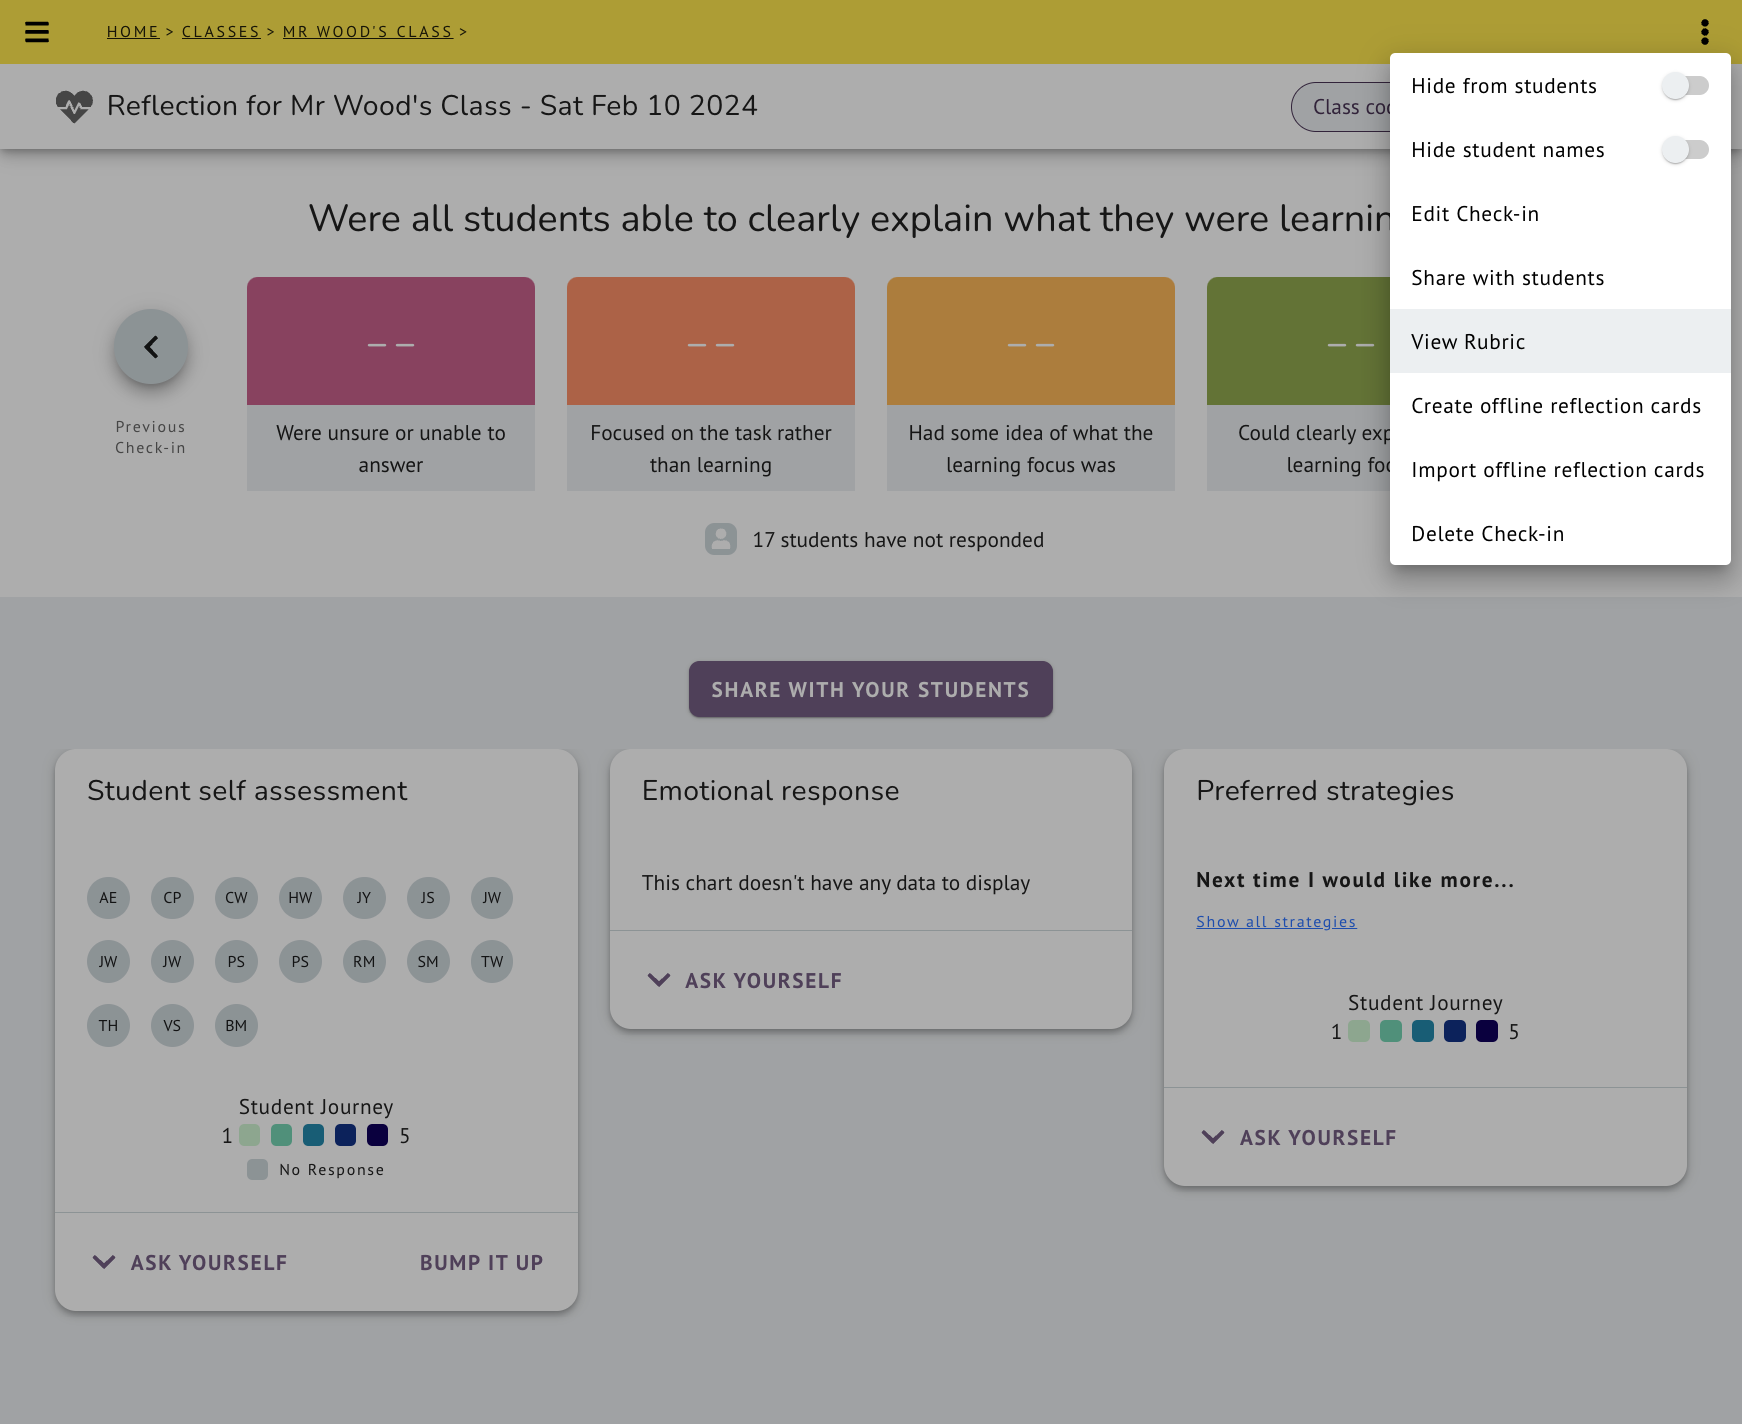Open the Show all strategies link
The height and width of the screenshot is (1424, 1742).
click(1276, 922)
